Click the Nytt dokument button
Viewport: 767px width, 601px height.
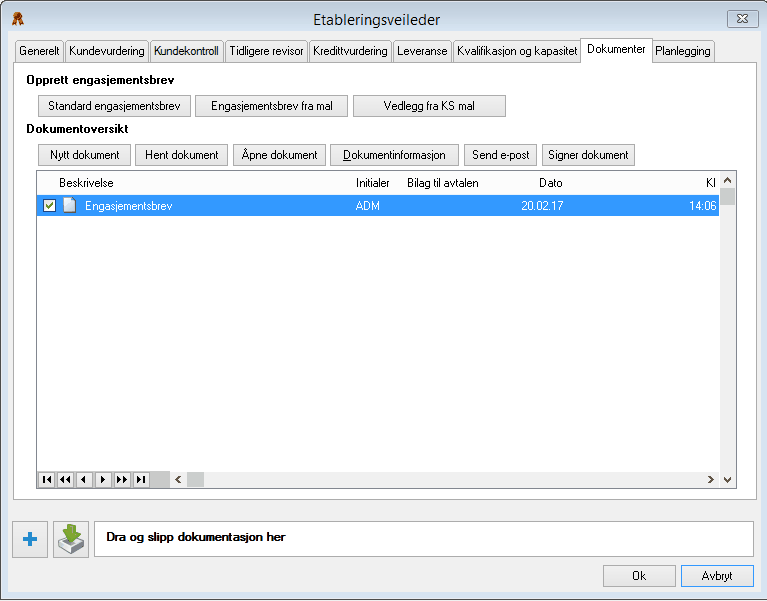tap(85, 155)
